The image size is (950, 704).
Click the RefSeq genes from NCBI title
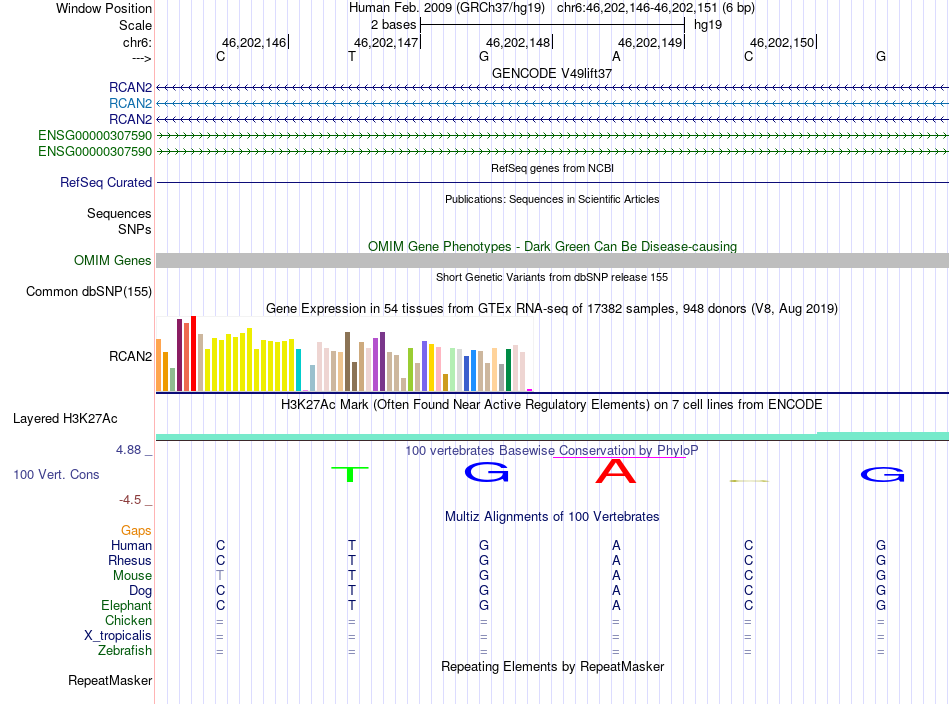552,168
